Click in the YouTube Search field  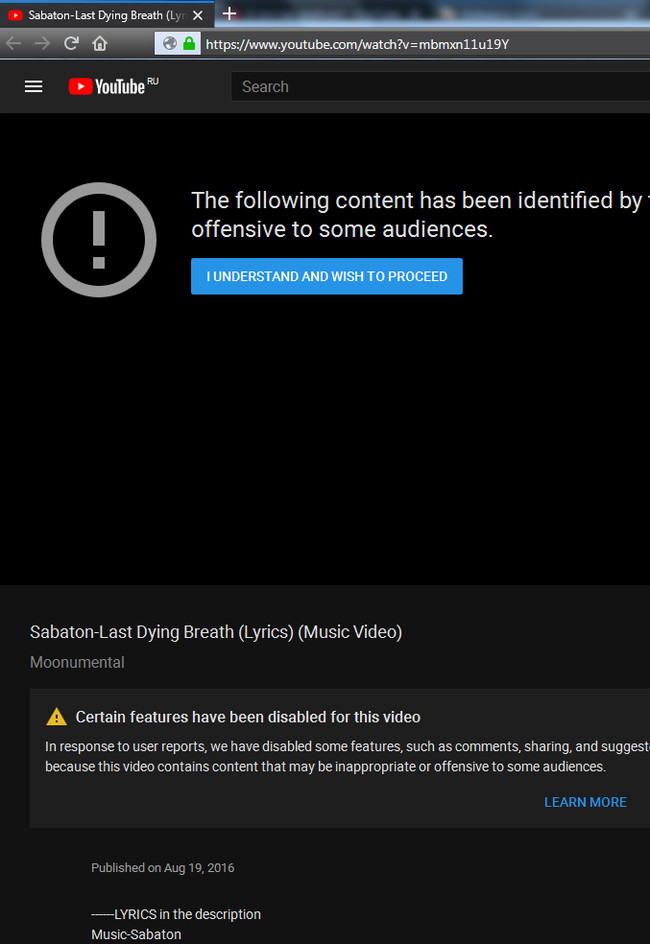pos(440,87)
